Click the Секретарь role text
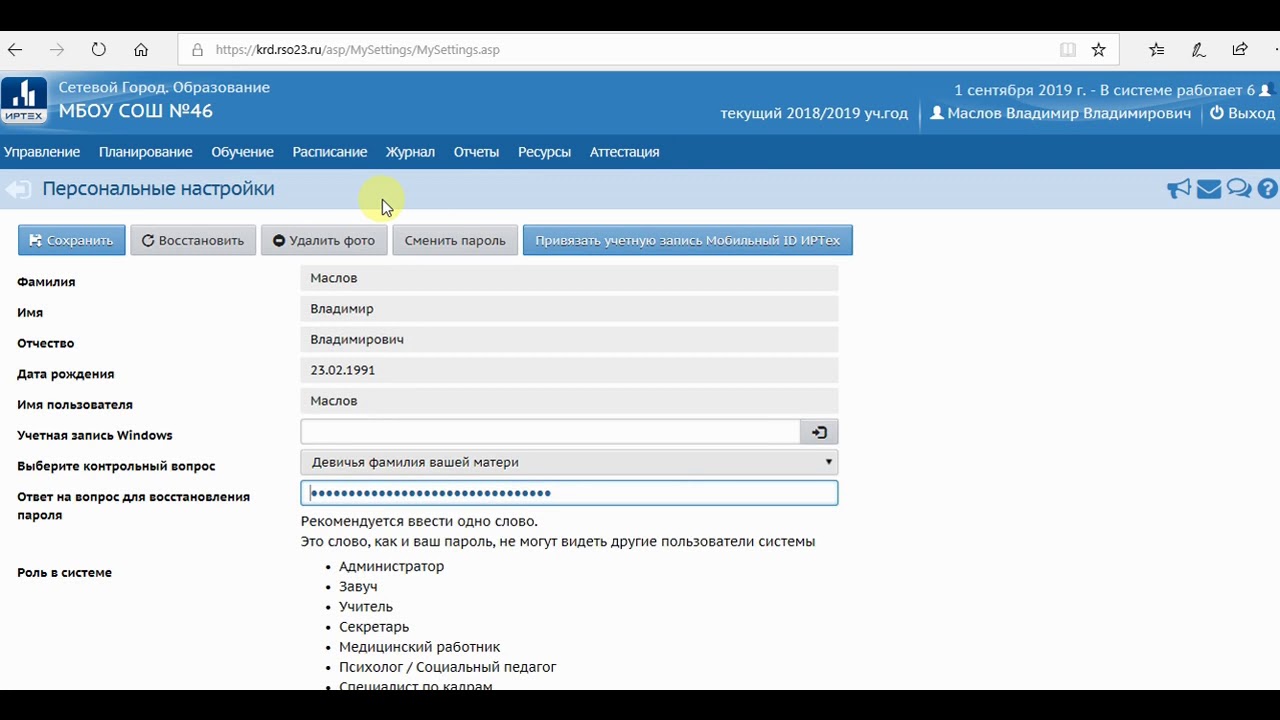 tap(374, 627)
